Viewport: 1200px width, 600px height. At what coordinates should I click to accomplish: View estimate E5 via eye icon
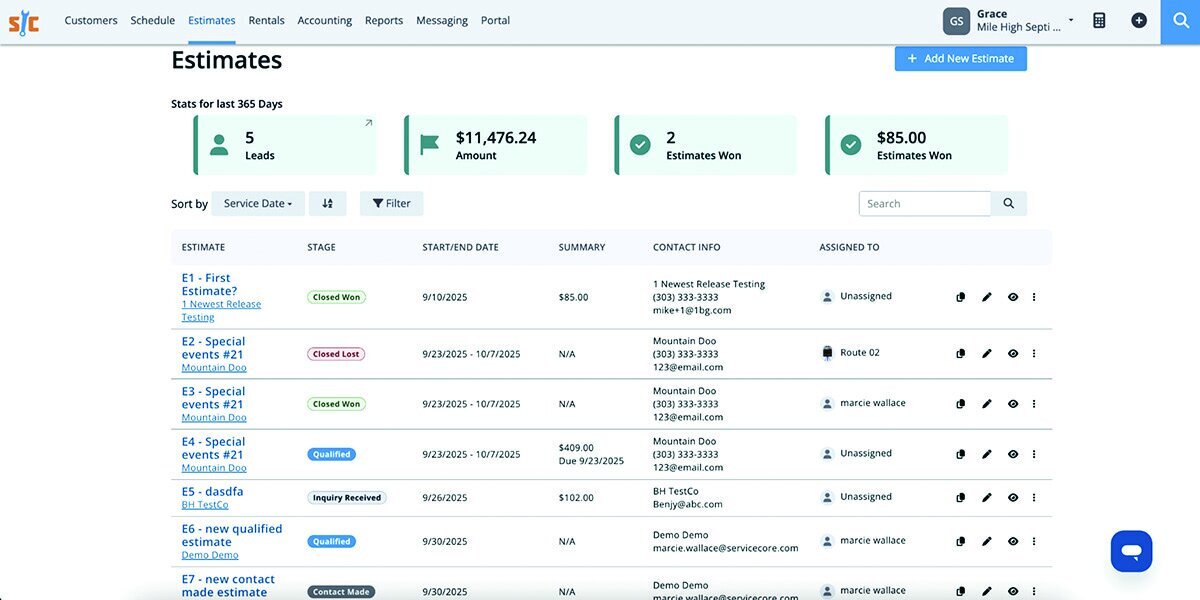tap(1013, 497)
